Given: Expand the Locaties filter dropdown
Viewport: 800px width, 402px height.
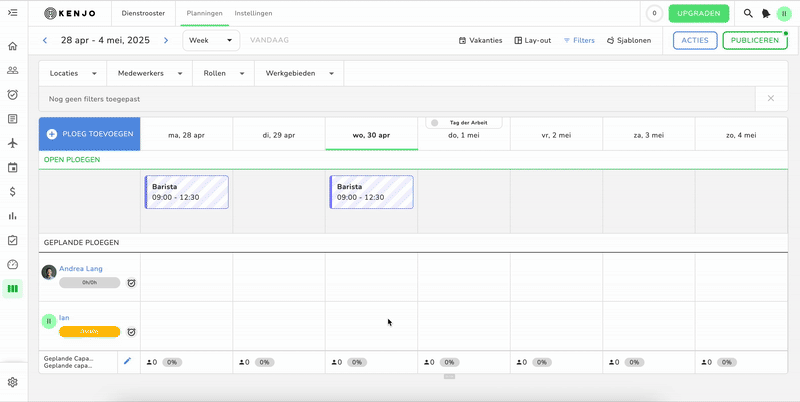Looking at the screenshot, I should pyautogui.click(x=73, y=73).
